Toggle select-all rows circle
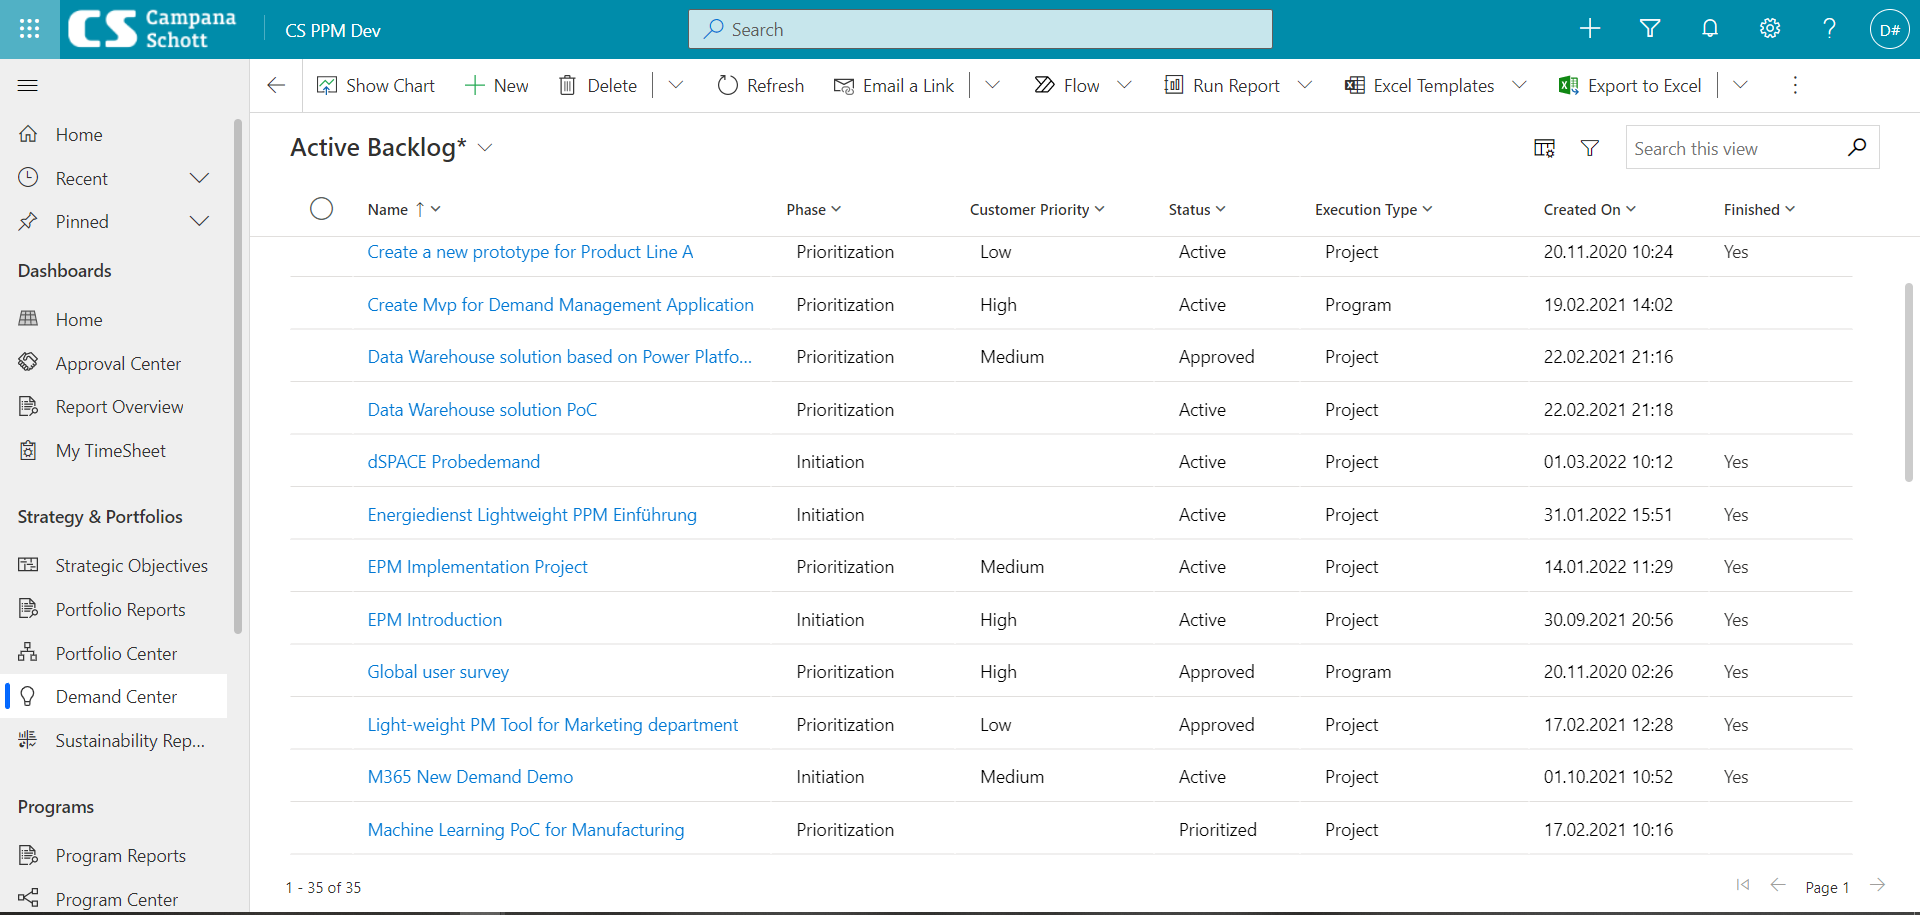 (x=321, y=208)
